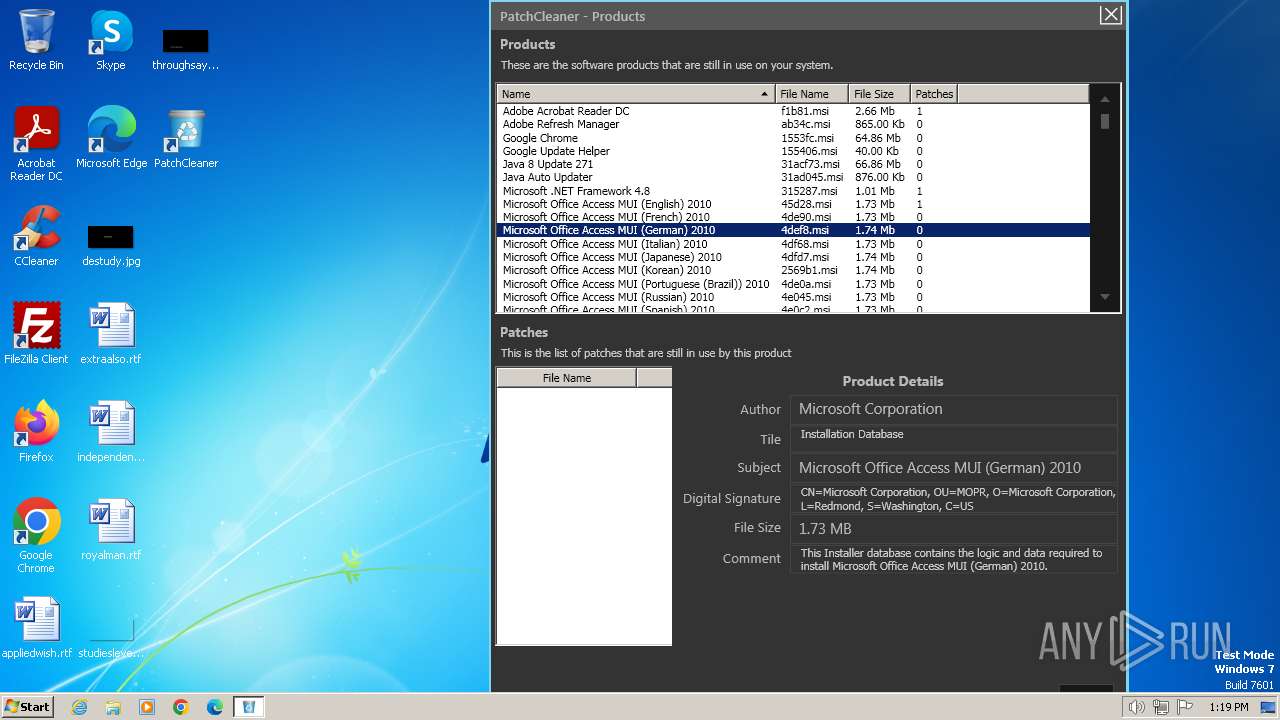Open royalman.rtf document icon

click(x=110, y=529)
